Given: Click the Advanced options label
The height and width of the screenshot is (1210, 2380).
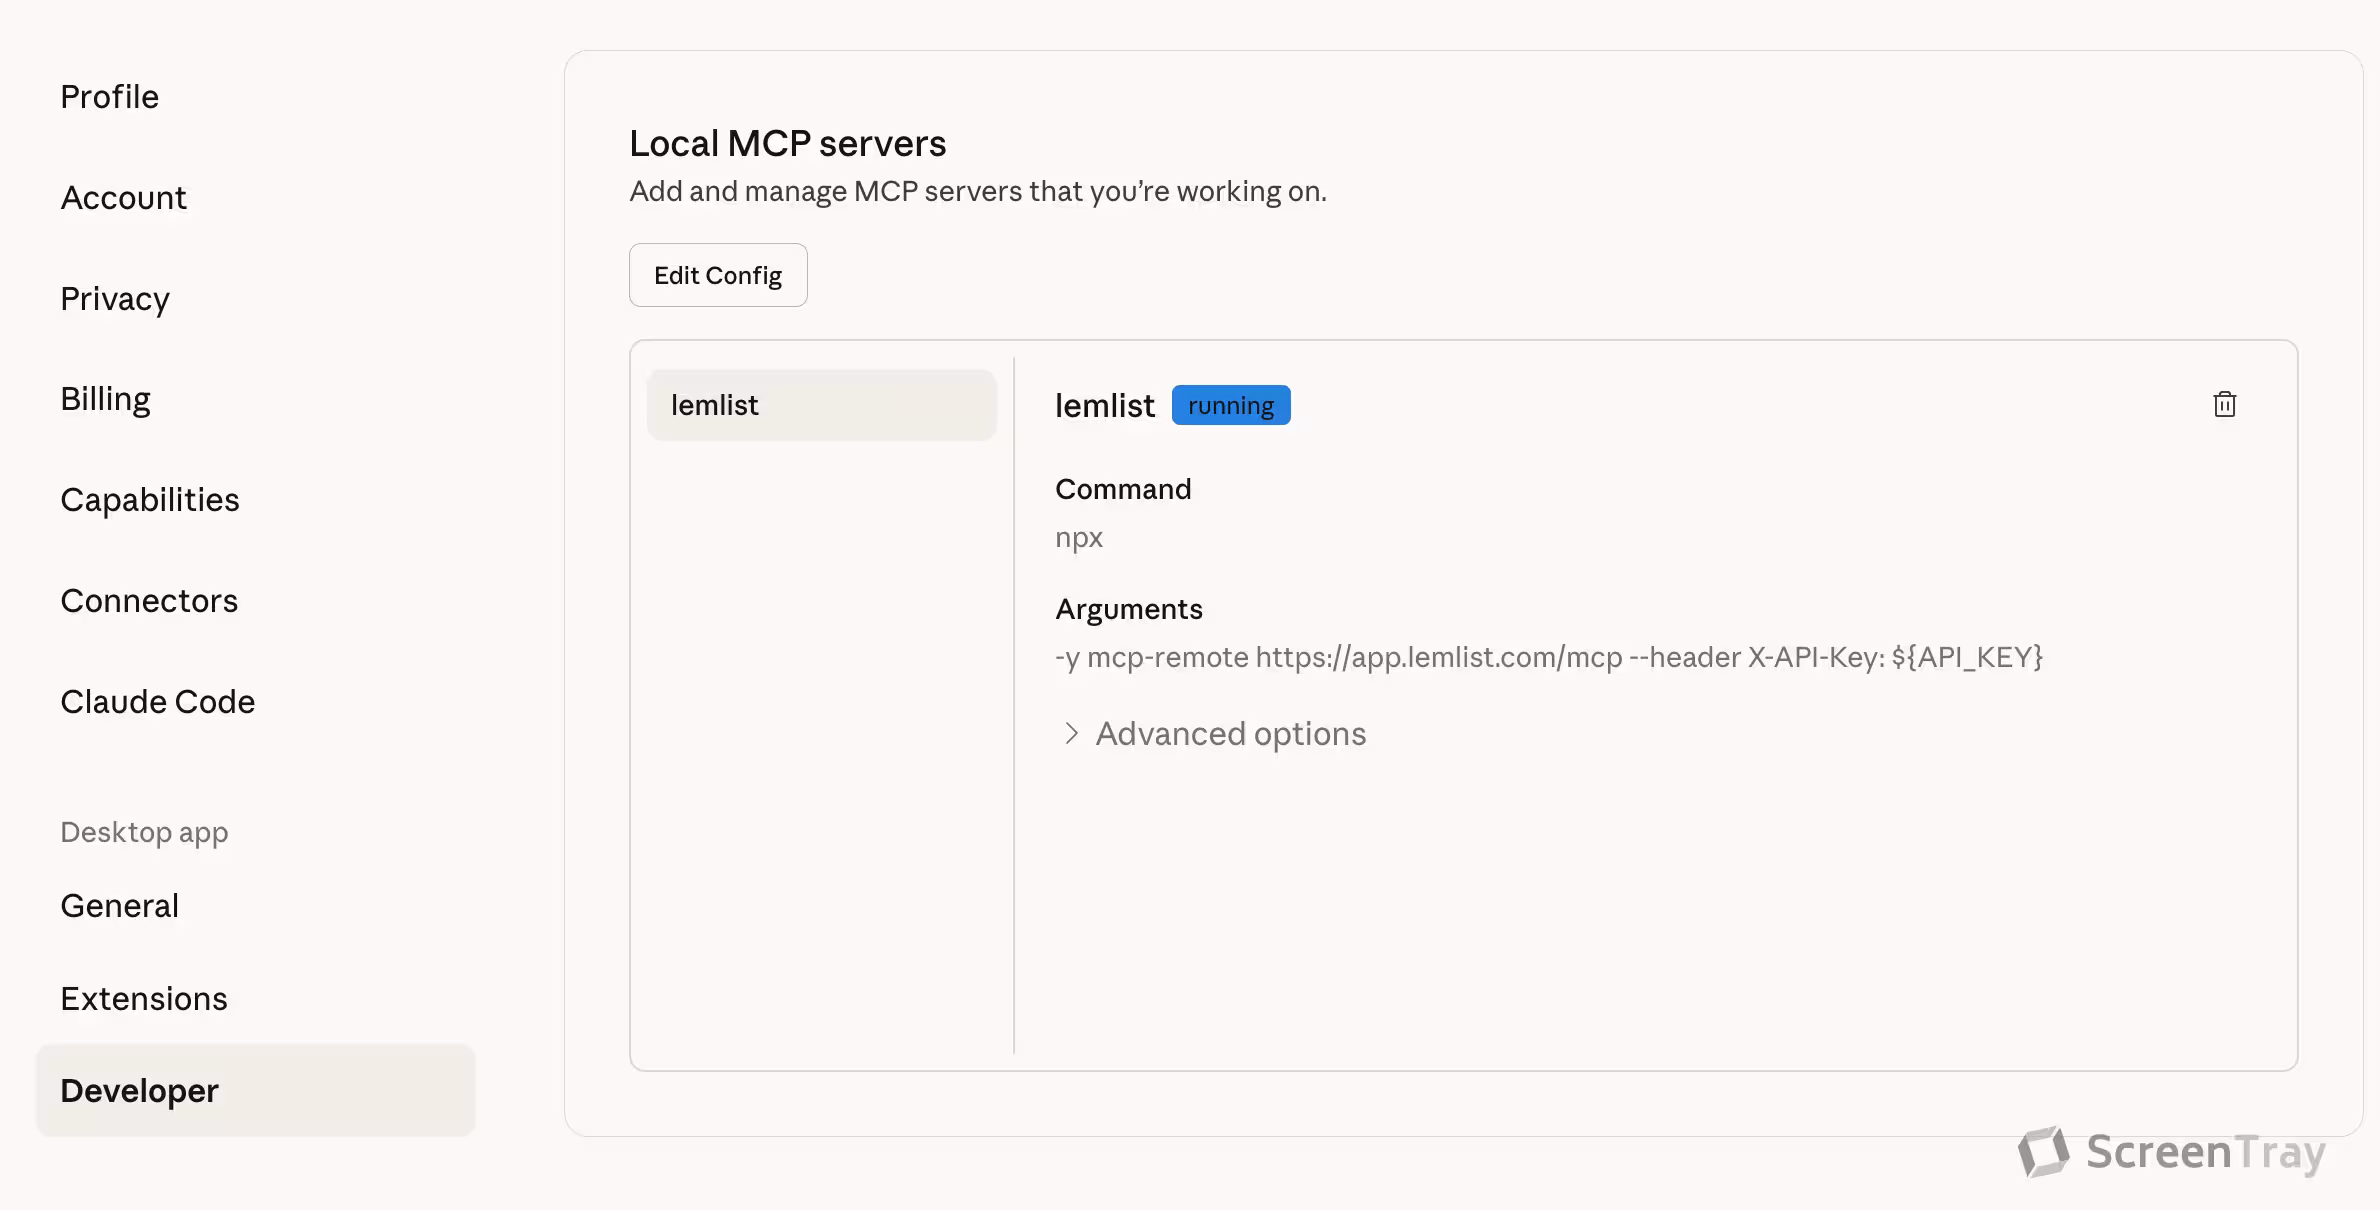Looking at the screenshot, I should (x=1230, y=734).
